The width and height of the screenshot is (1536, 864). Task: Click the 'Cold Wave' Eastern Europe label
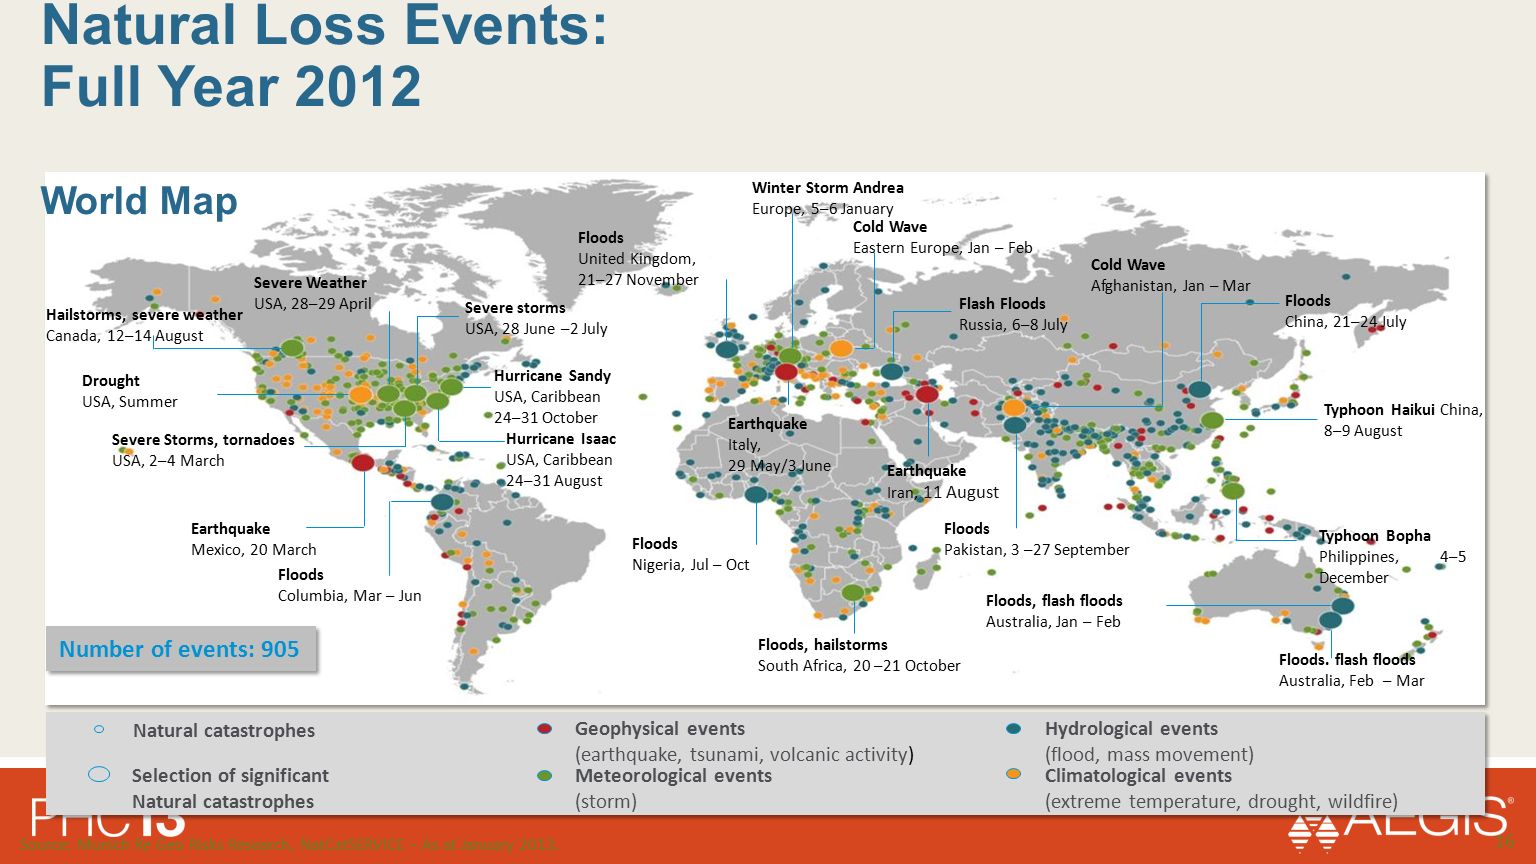click(x=890, y=227)
